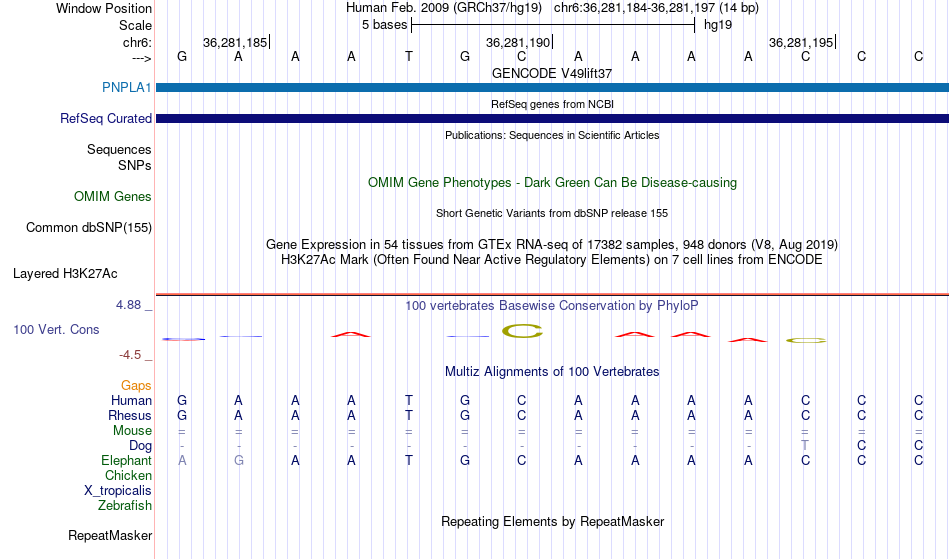
Task: Open the OMIM Genes track label
Action: (113, 196)
